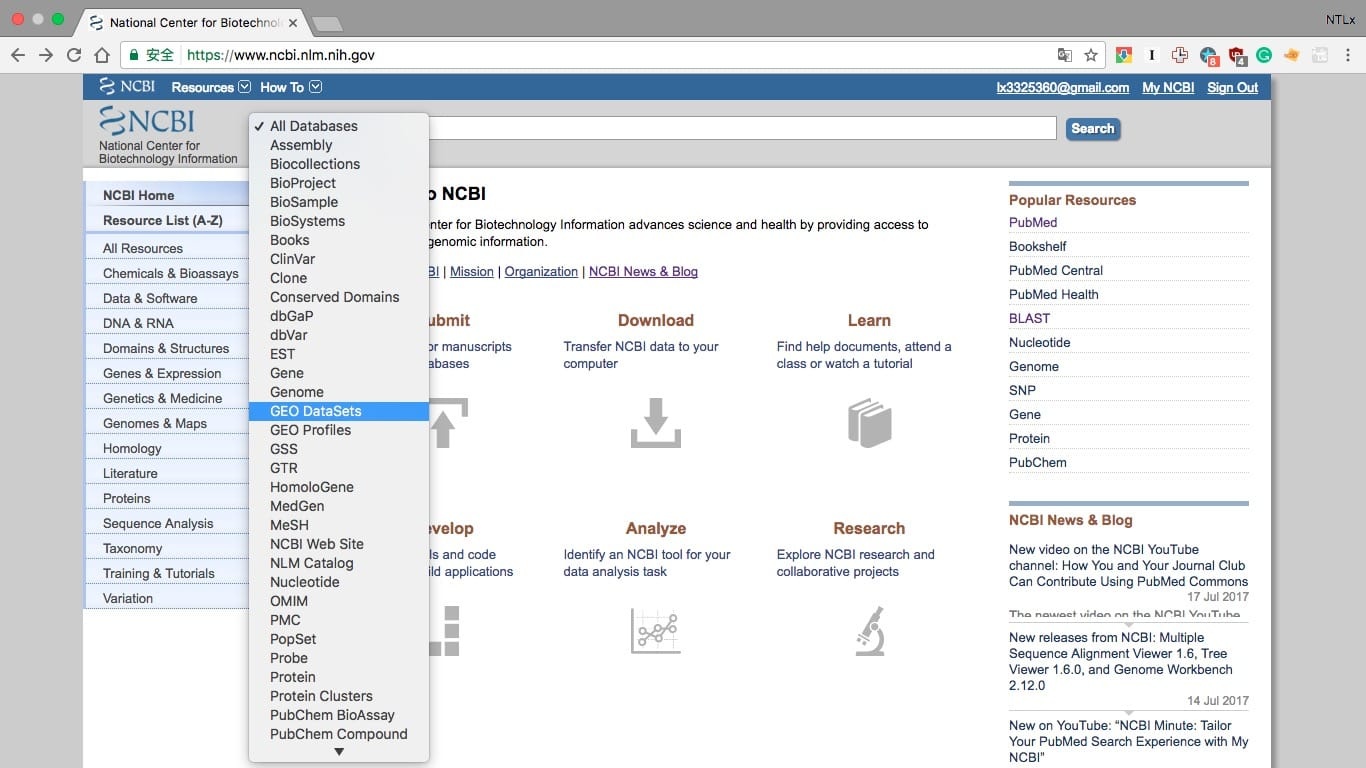Click the Research microscope icon
The width and height of the screenshot is (1366, 768).
870,630
